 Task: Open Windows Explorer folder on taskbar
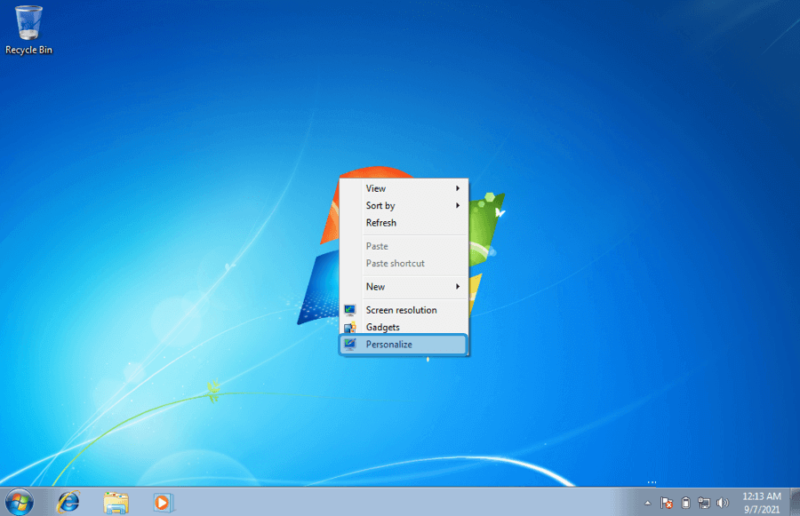pos(116,503)
